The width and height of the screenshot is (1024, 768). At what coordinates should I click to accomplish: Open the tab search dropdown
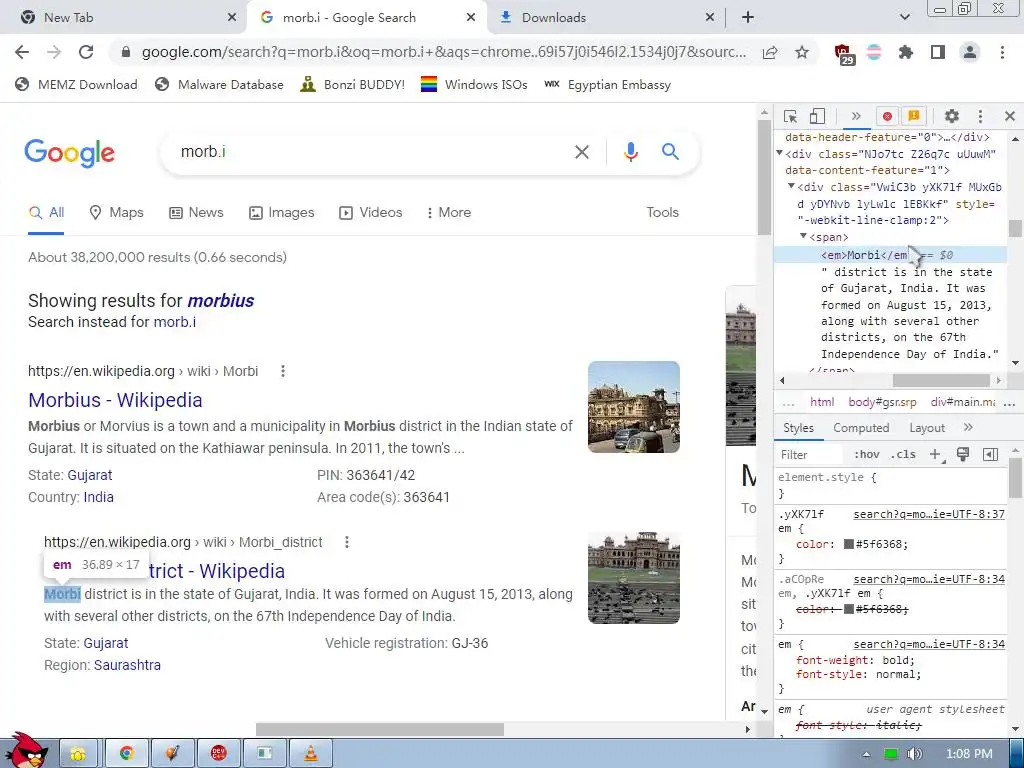[x=904, y=18]
